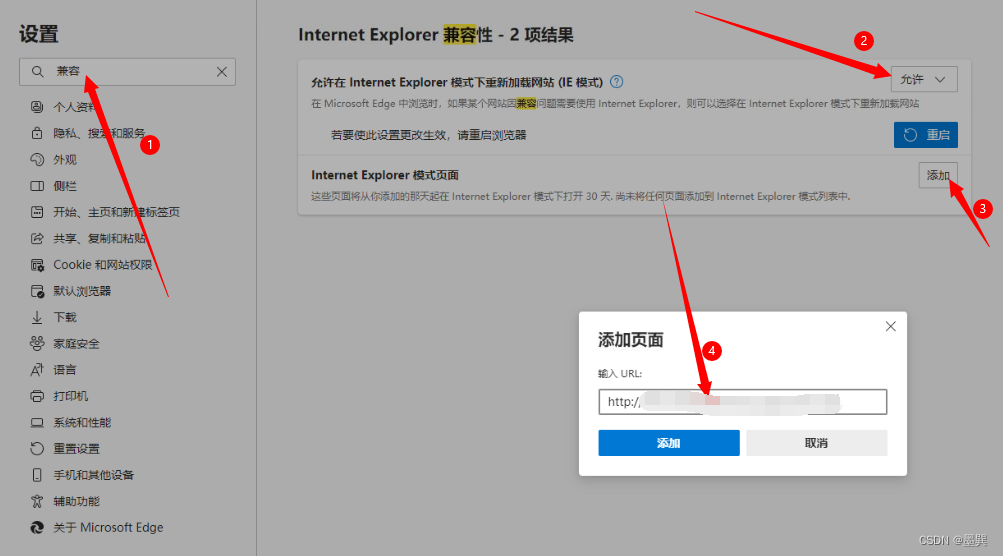Click the search magnifier icon in settings
This screenshot has width=1003, height=556.
point(38,72)
